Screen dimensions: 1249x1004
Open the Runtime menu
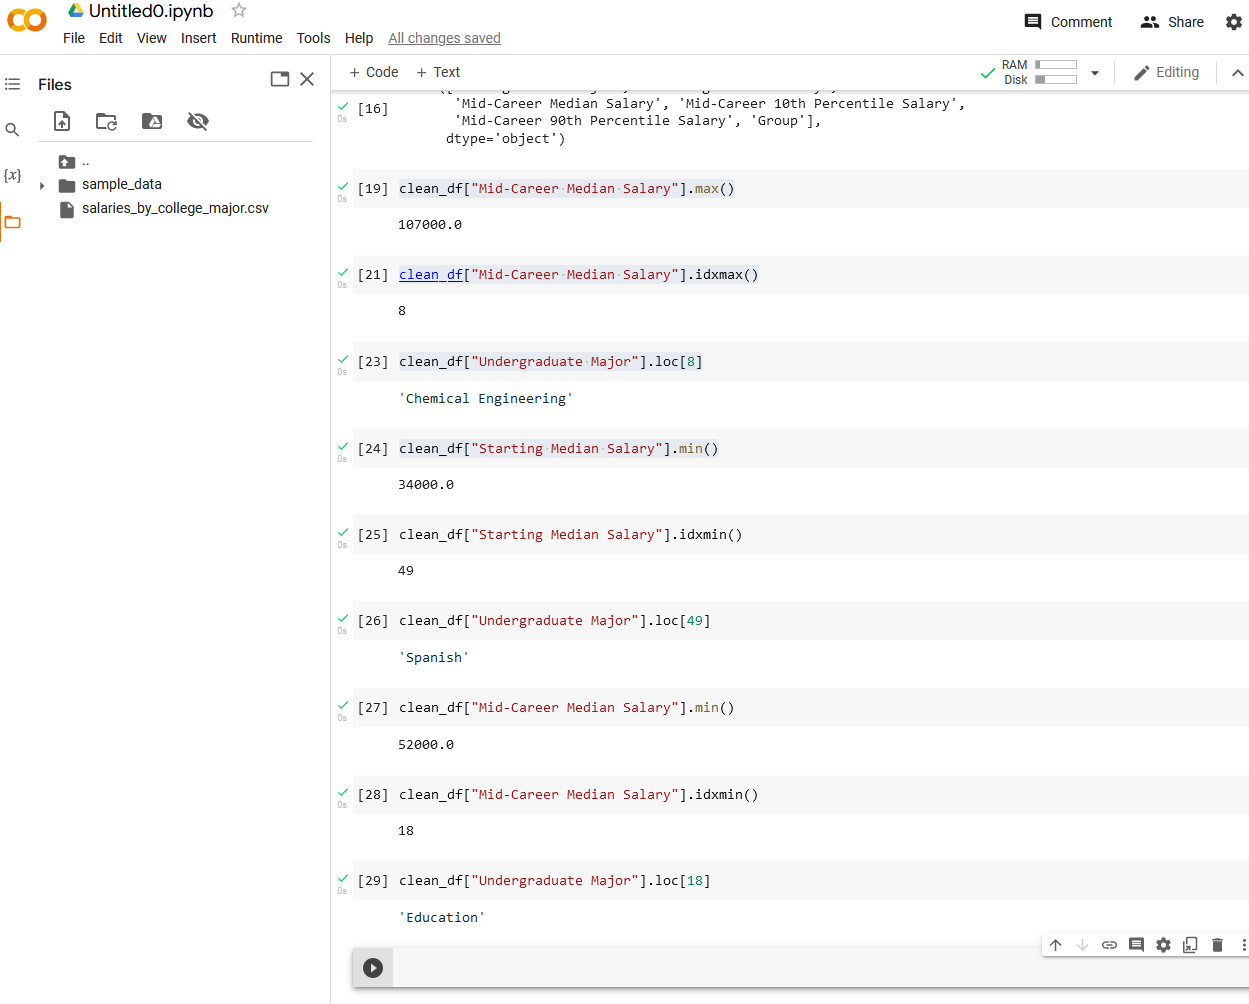click(x=256, y=38)
